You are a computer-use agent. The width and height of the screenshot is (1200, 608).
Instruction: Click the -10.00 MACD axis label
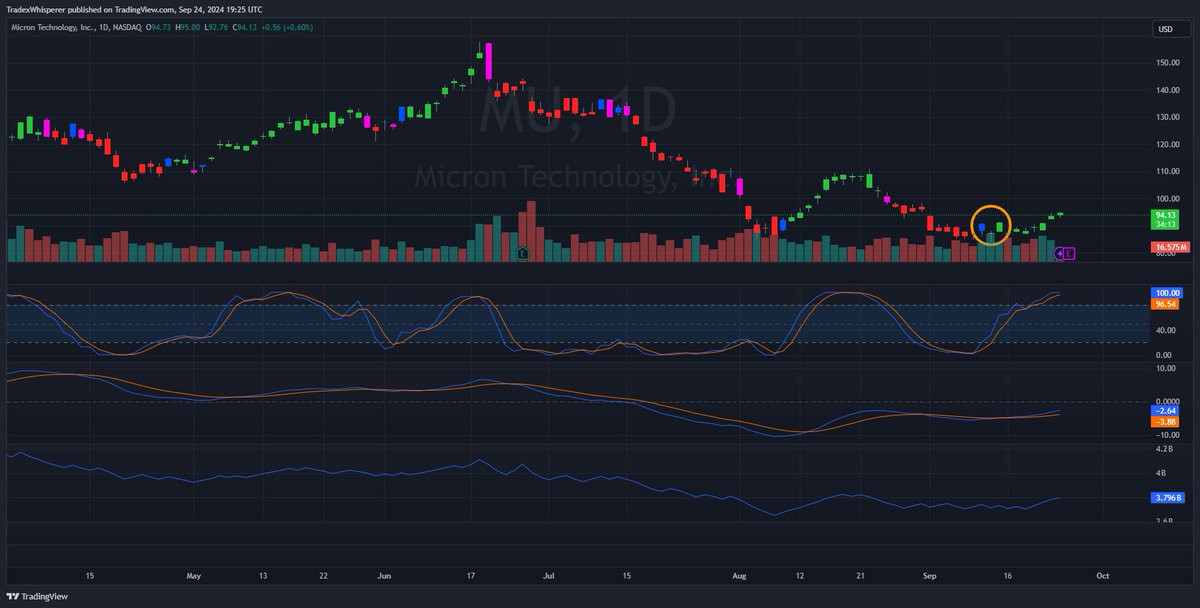coord(1167,435)
